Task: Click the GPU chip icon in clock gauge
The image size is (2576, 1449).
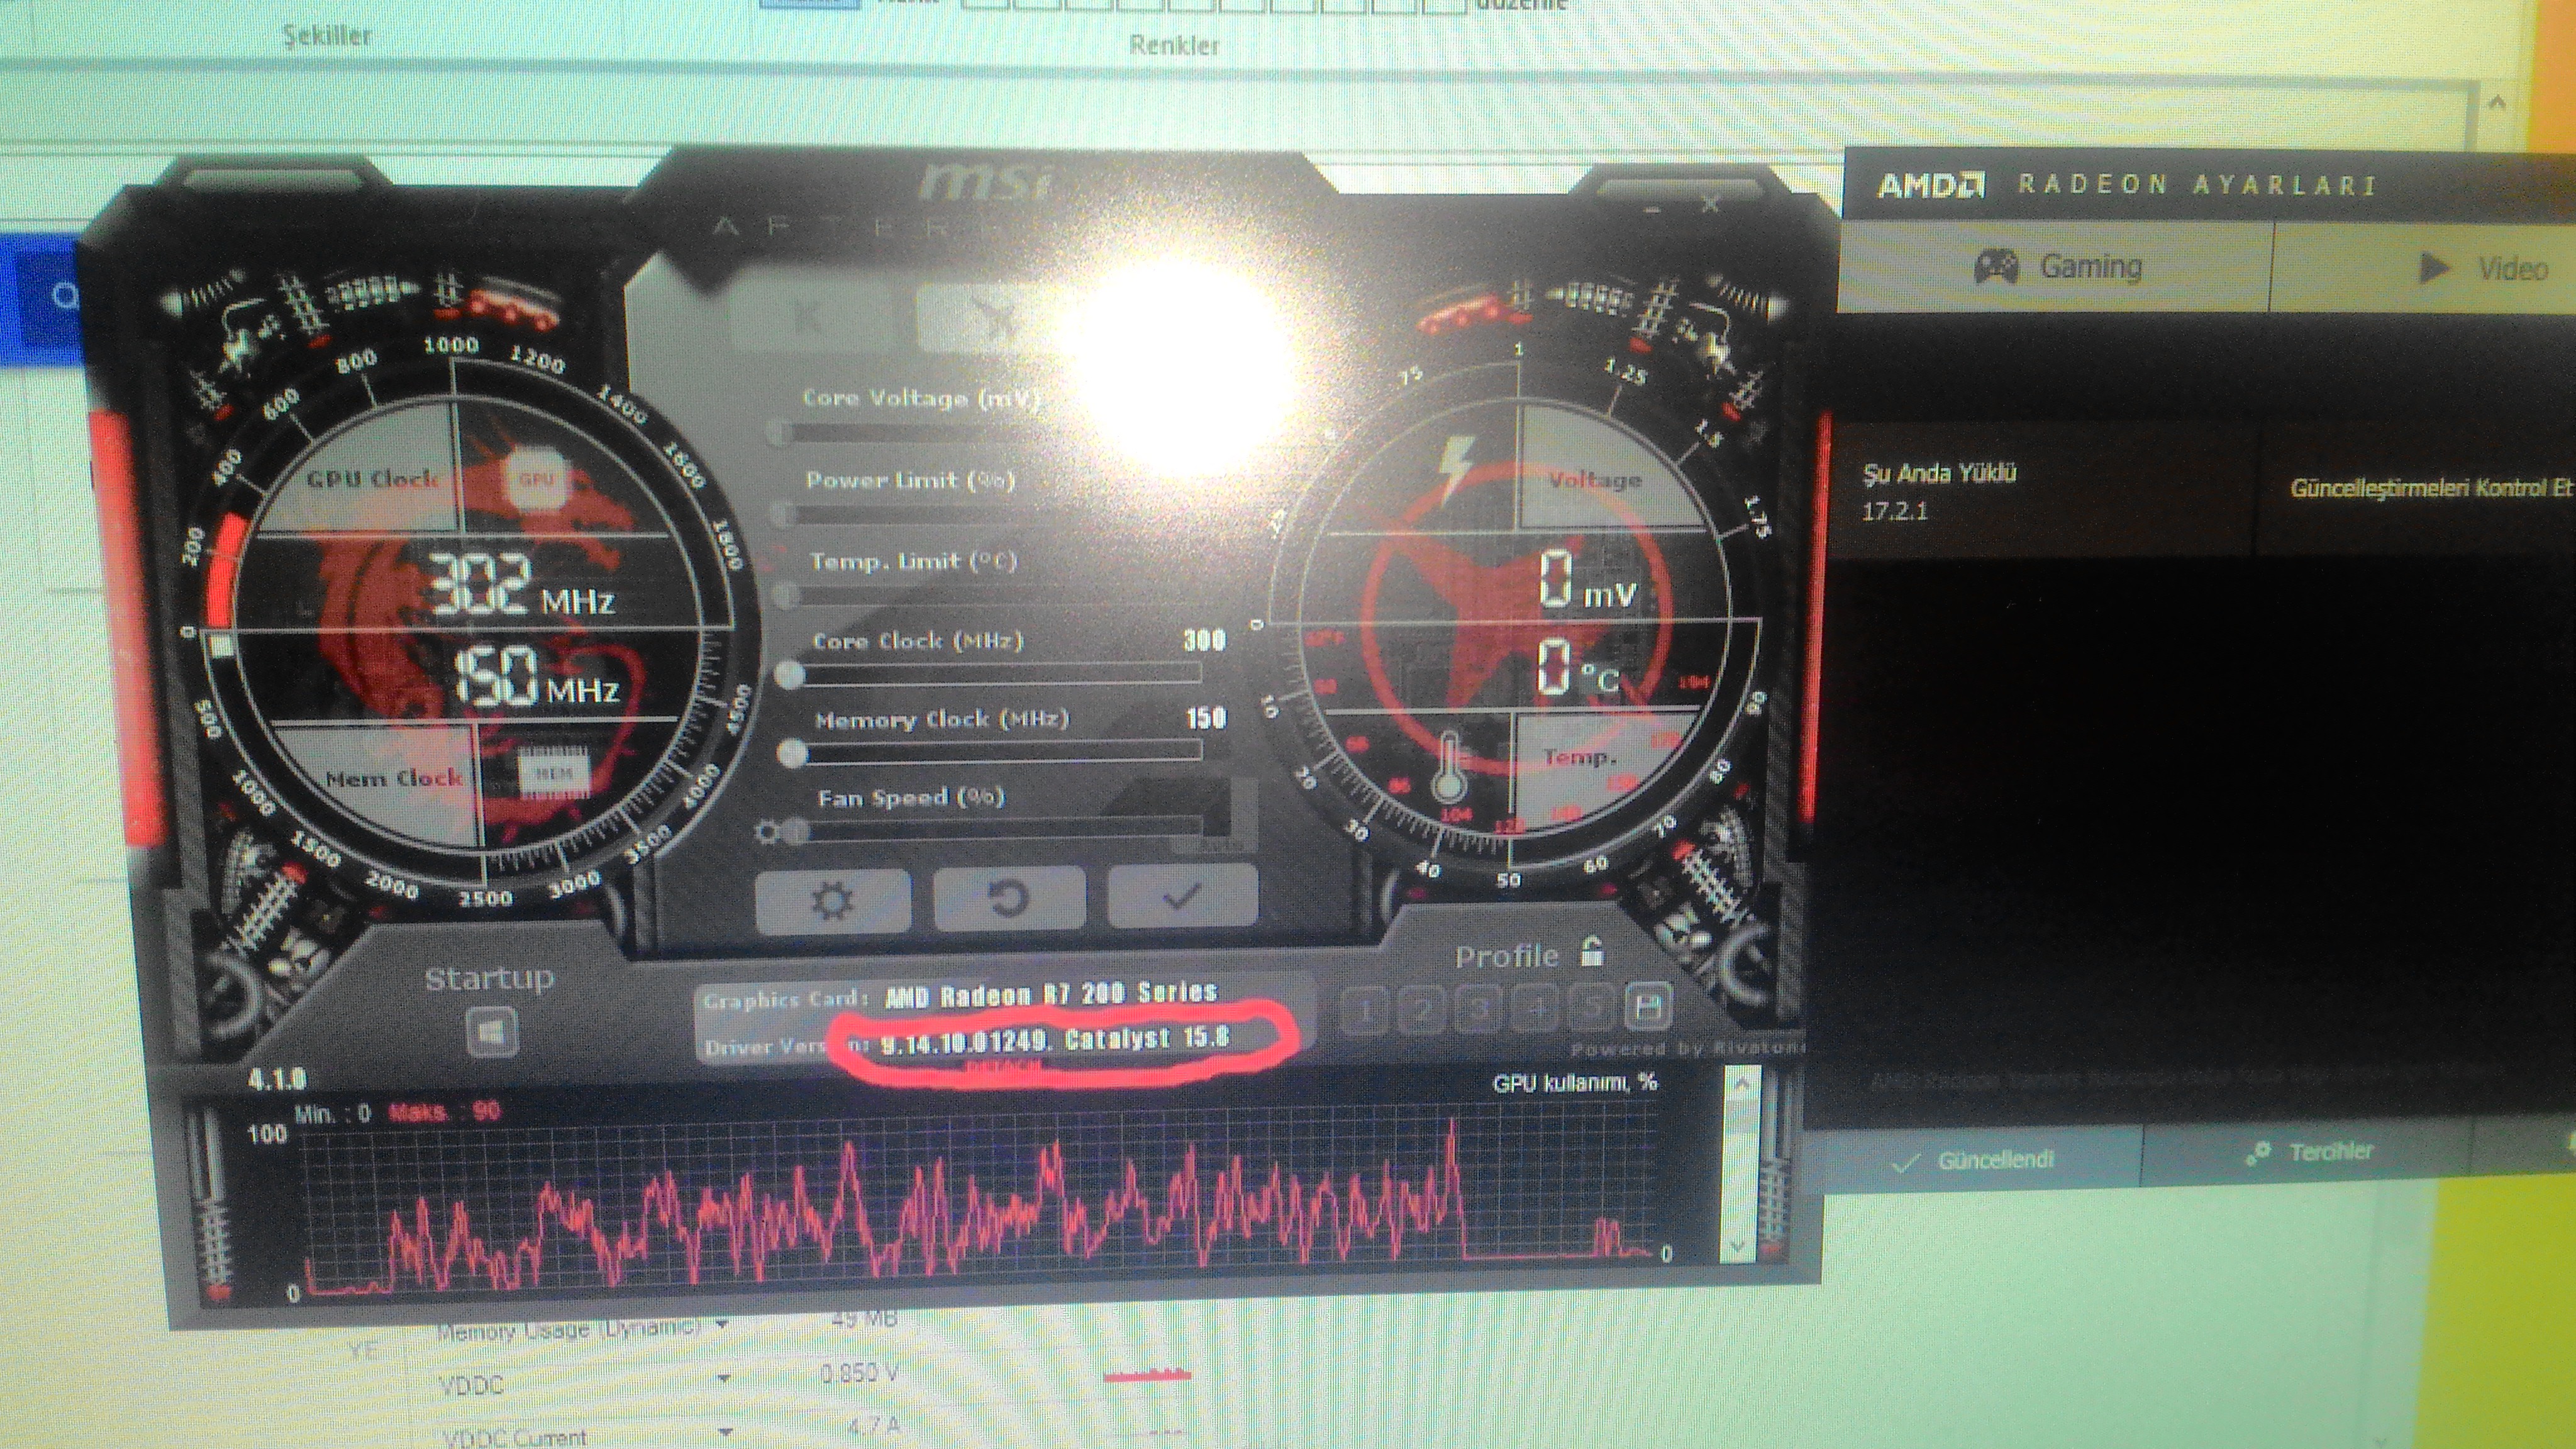Action: [537, 479]
